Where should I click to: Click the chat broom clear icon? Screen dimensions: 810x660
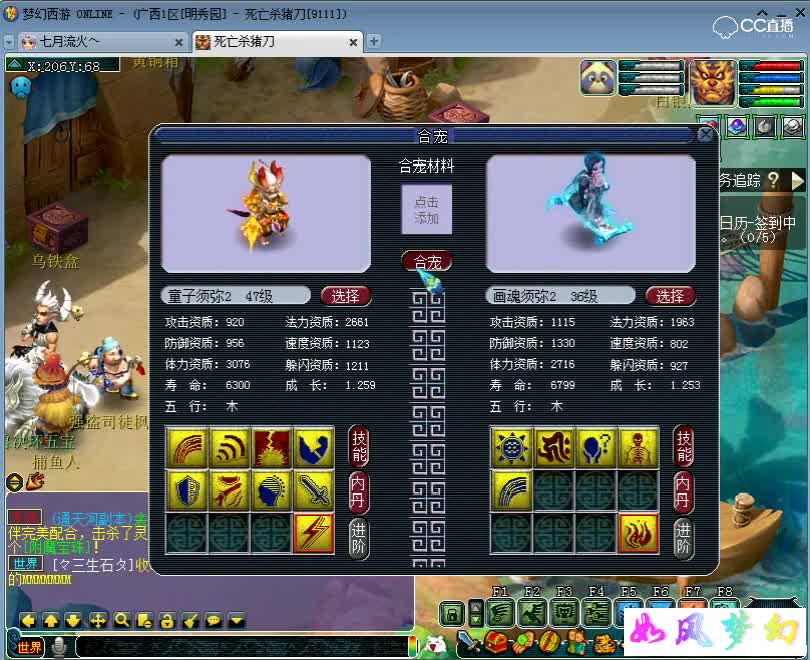(191, 620)
